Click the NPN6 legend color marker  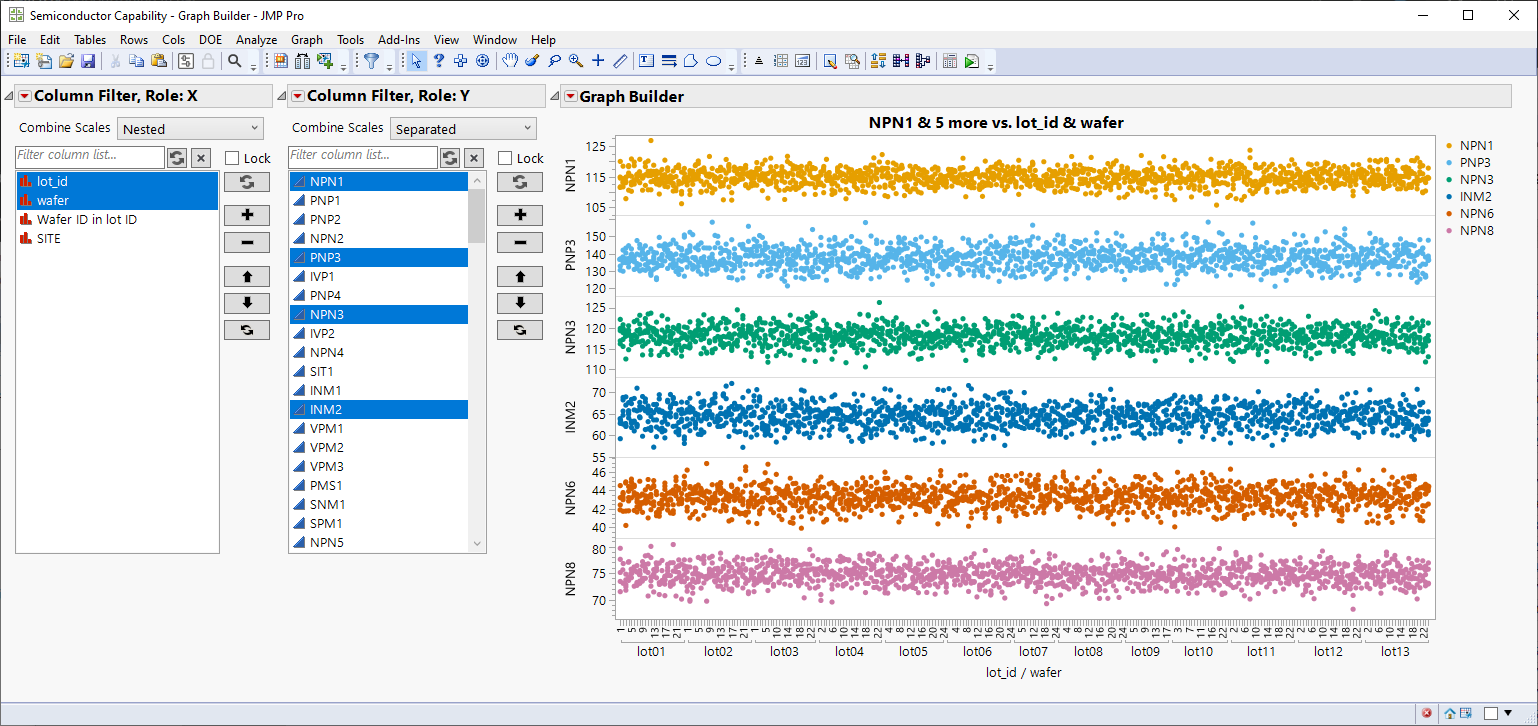pos(1447,214)
